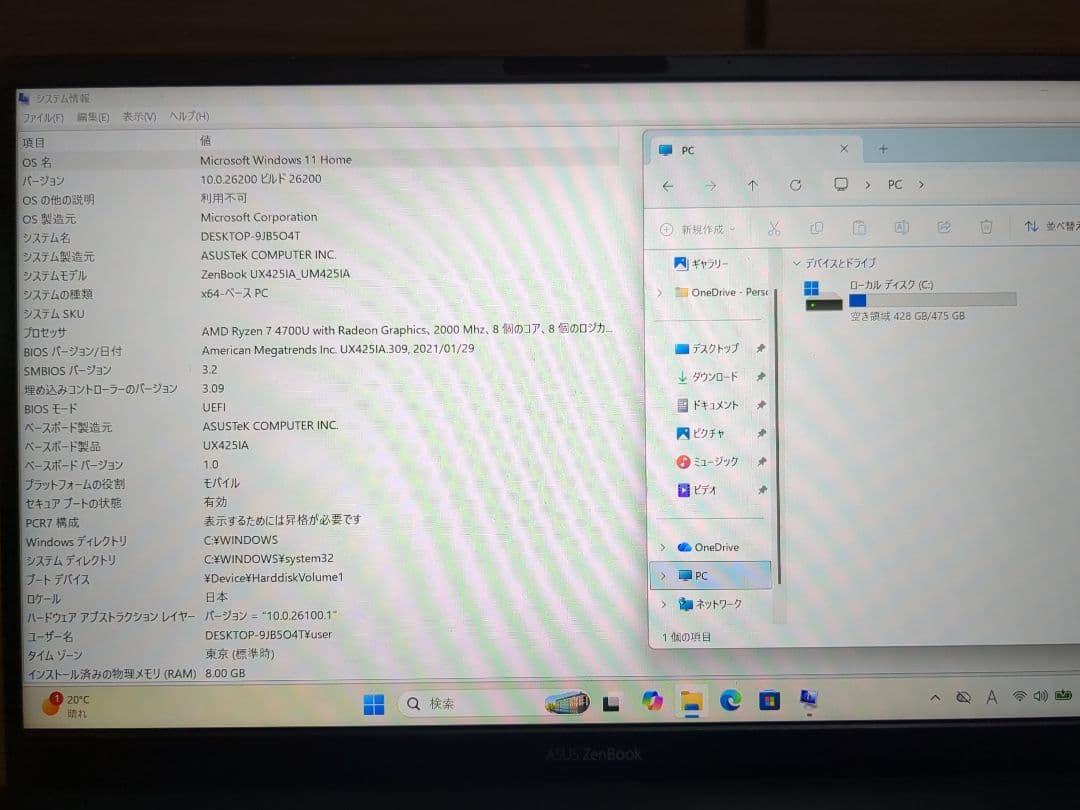Click the Share icon in toolbar
Screen dimensions: 1080x810
(x=944, y=227)
